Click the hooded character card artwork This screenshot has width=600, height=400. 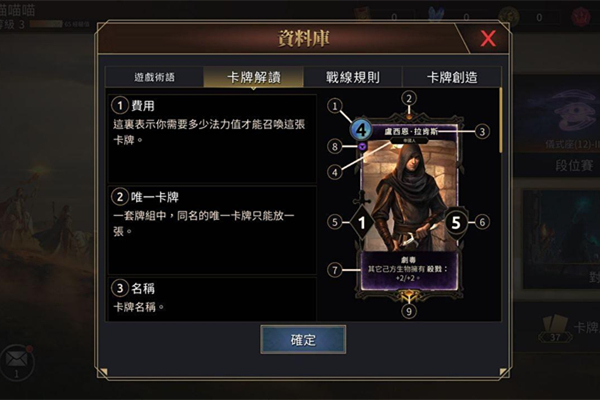pos(409,197)
